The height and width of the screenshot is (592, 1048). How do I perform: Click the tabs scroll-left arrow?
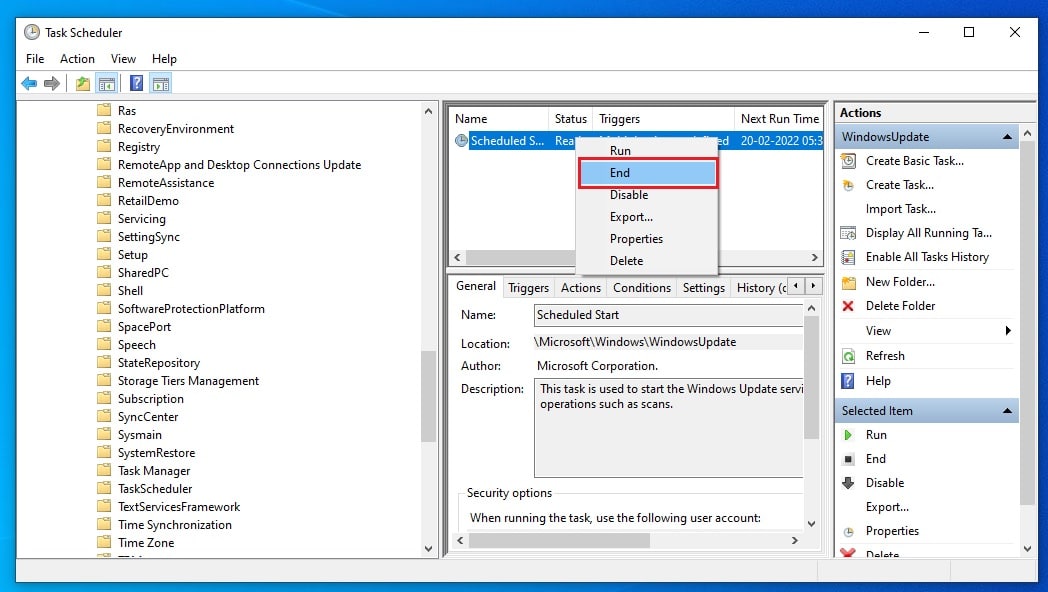795,286
